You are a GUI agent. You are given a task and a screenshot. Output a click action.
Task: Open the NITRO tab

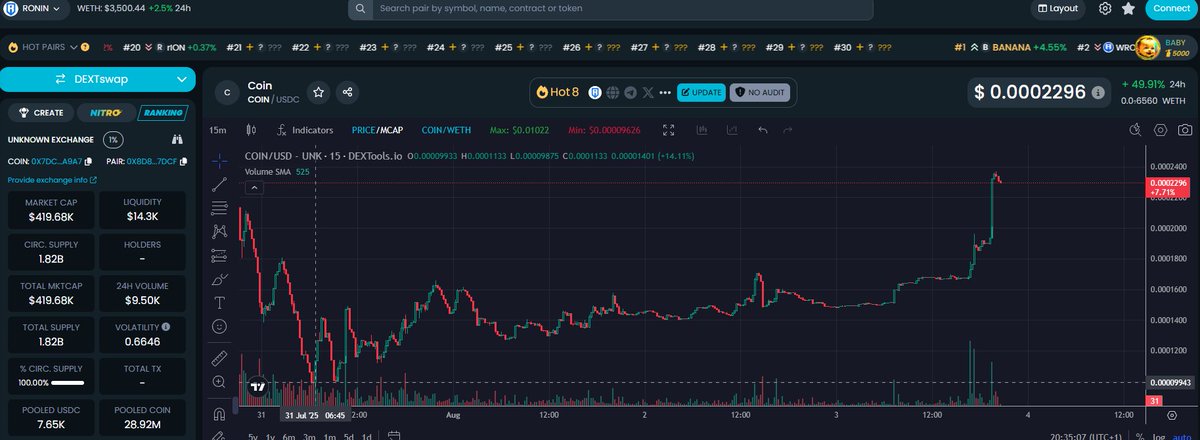tap(105, 113)
